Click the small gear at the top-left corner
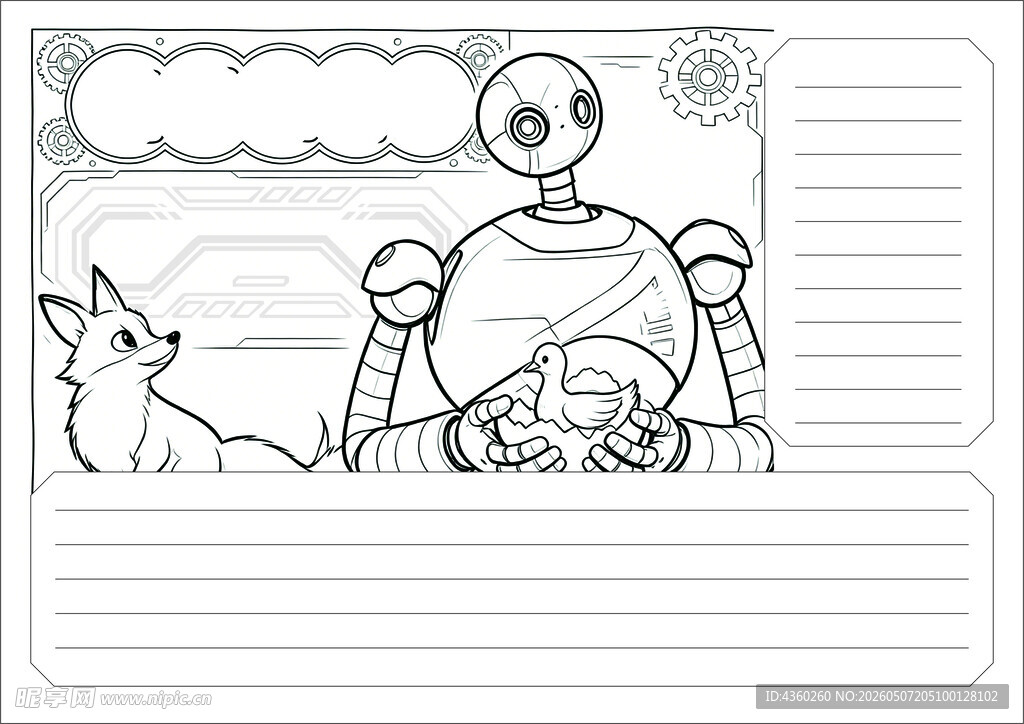Screen dimensions: 1024x724 pos(65,63)
